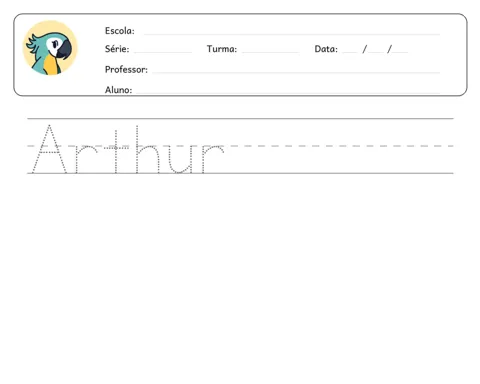The image size is (480, 384).
Task: Click the first dotted r after A
Action: [87, 159]
